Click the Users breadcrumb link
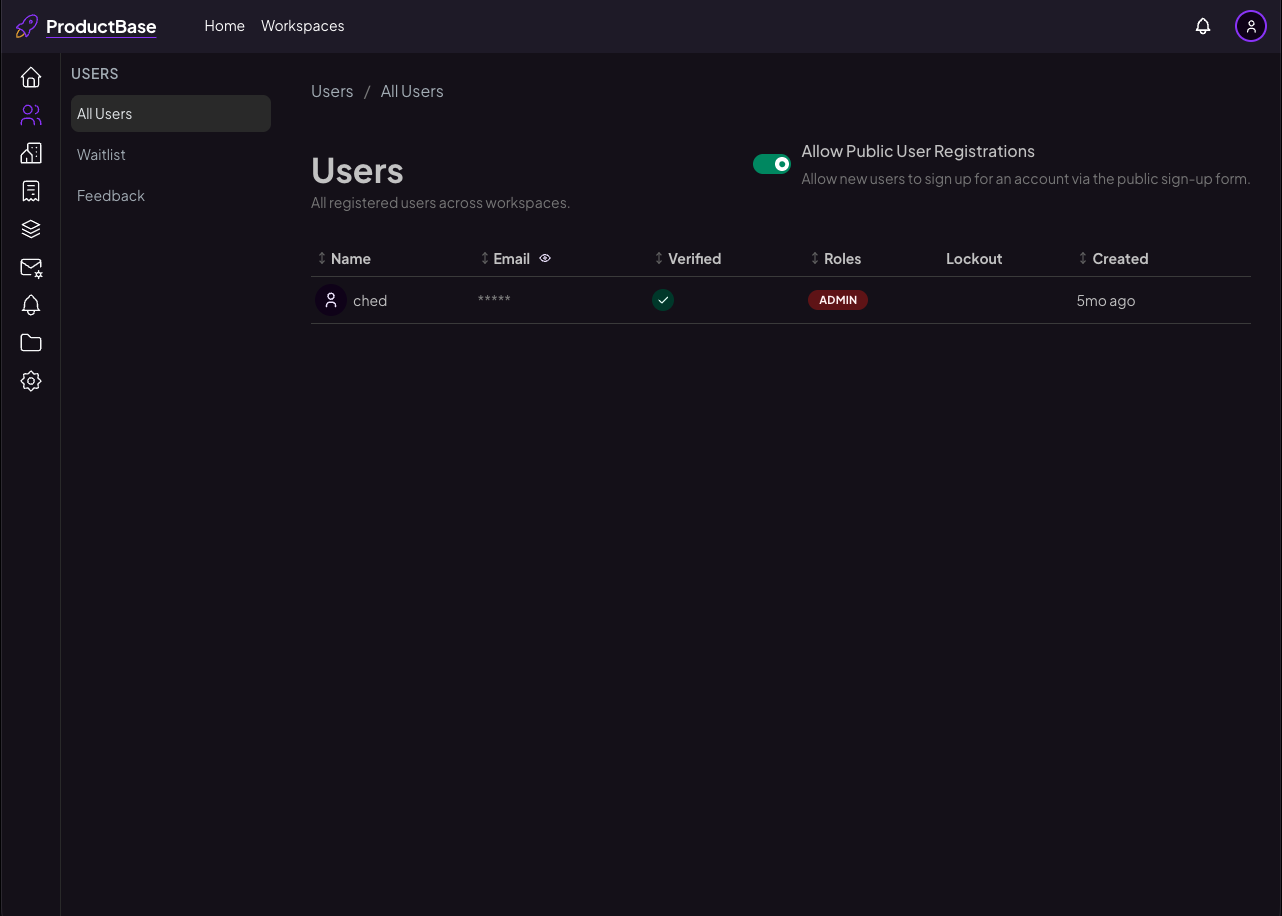Image resolution: width=1282 pixels, height=916 pixels. [x=332, y=91]
